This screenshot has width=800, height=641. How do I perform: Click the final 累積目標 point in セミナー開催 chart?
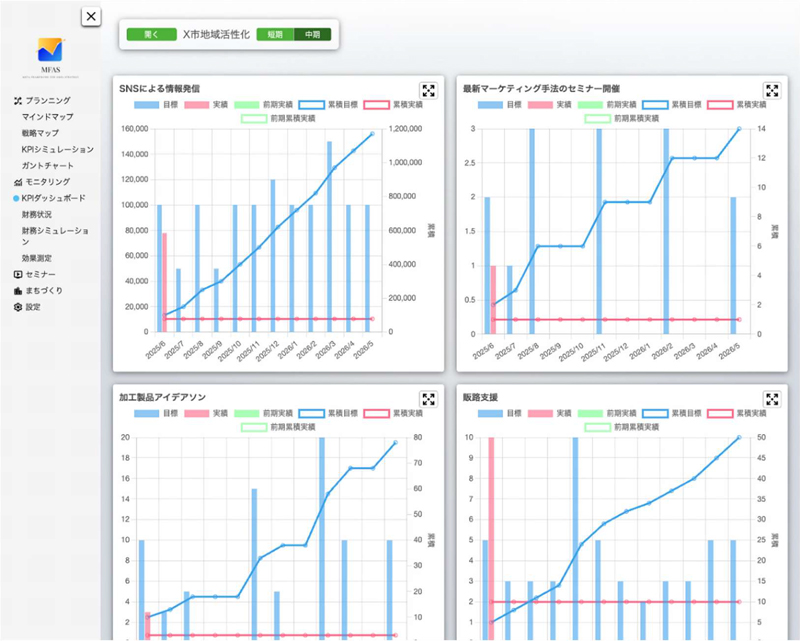739,129
